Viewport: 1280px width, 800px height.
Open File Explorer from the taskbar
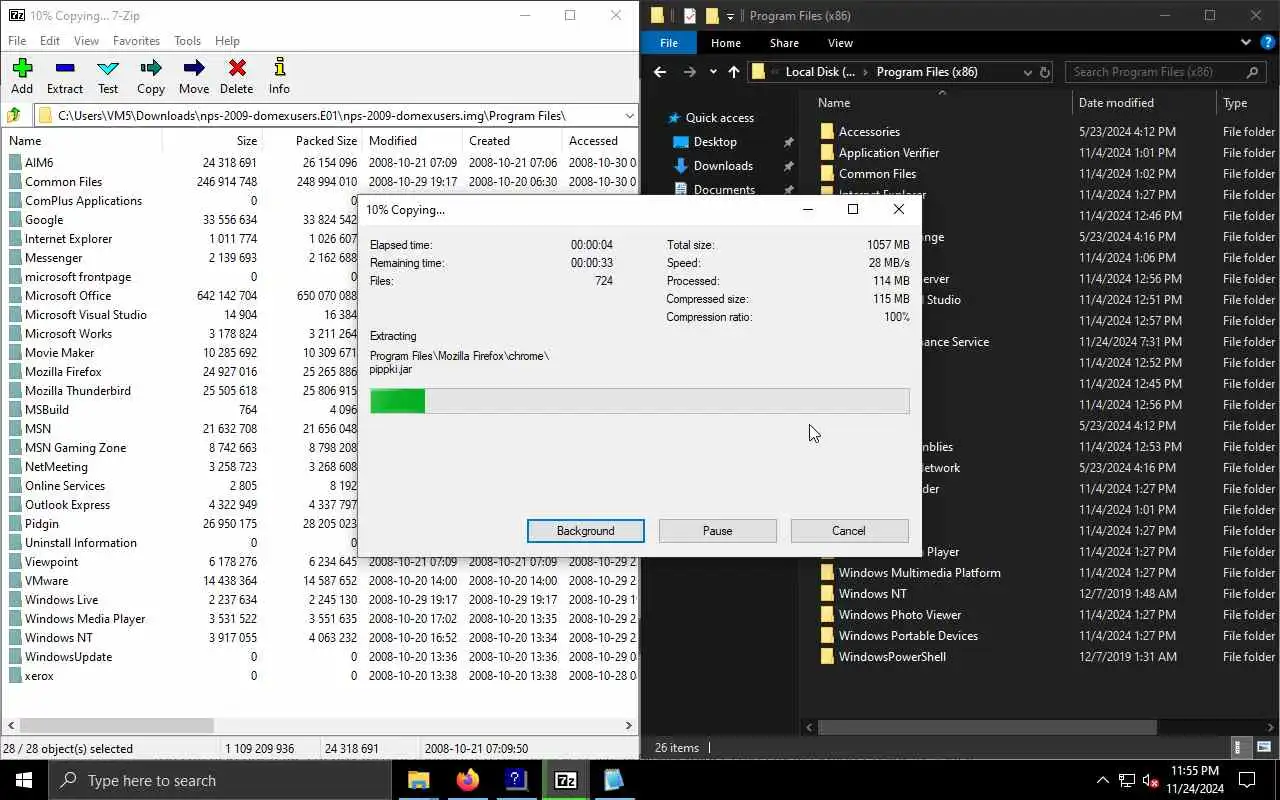pyautogui.click(x=419, y=780)
